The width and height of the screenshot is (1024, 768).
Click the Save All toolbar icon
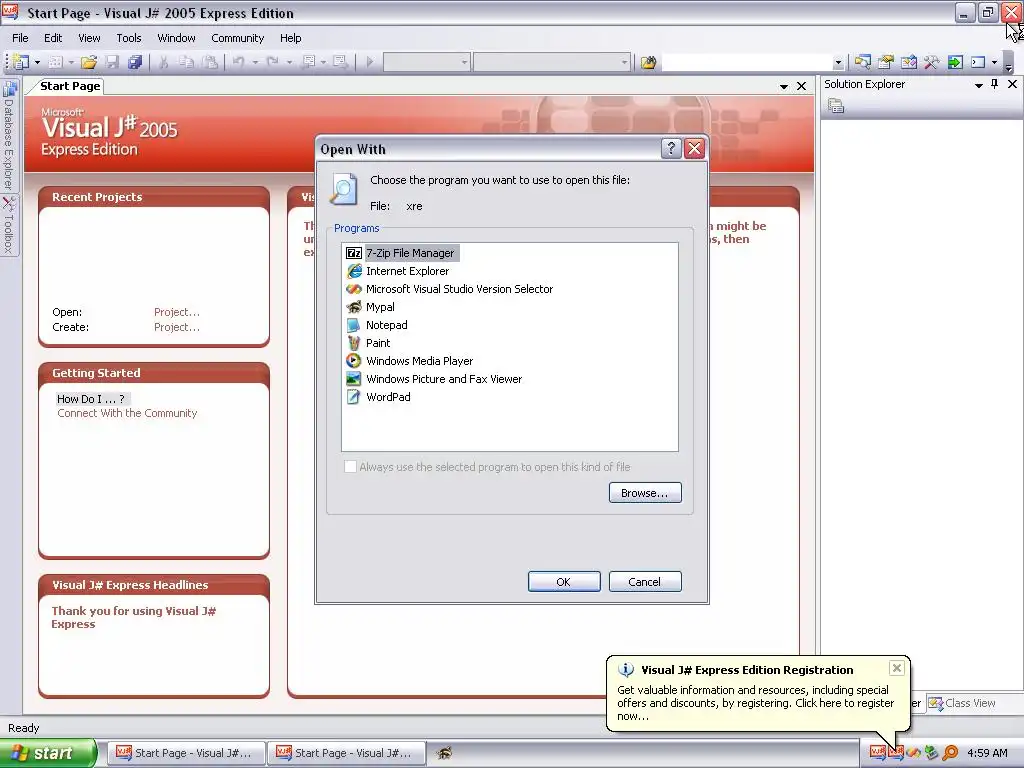pyautogui.click(x=135, y=62)
